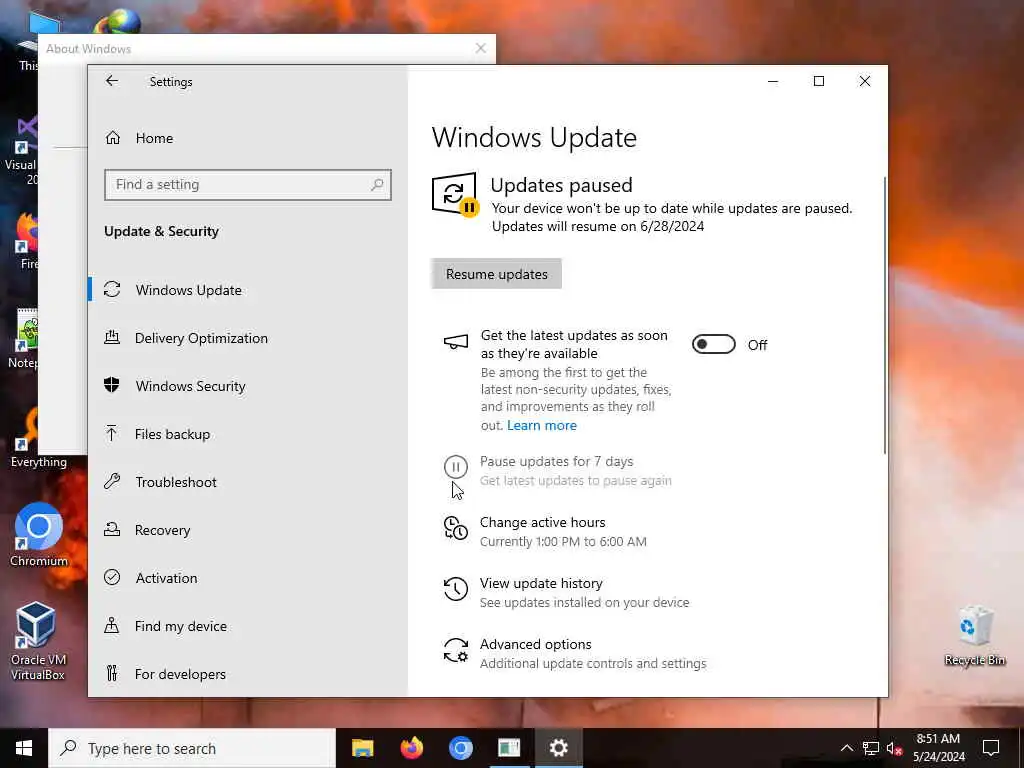The height and width of the screenshot is (768, 1024).
Task: Click the Windows Security shield icon
Action: tap(112, 385)
